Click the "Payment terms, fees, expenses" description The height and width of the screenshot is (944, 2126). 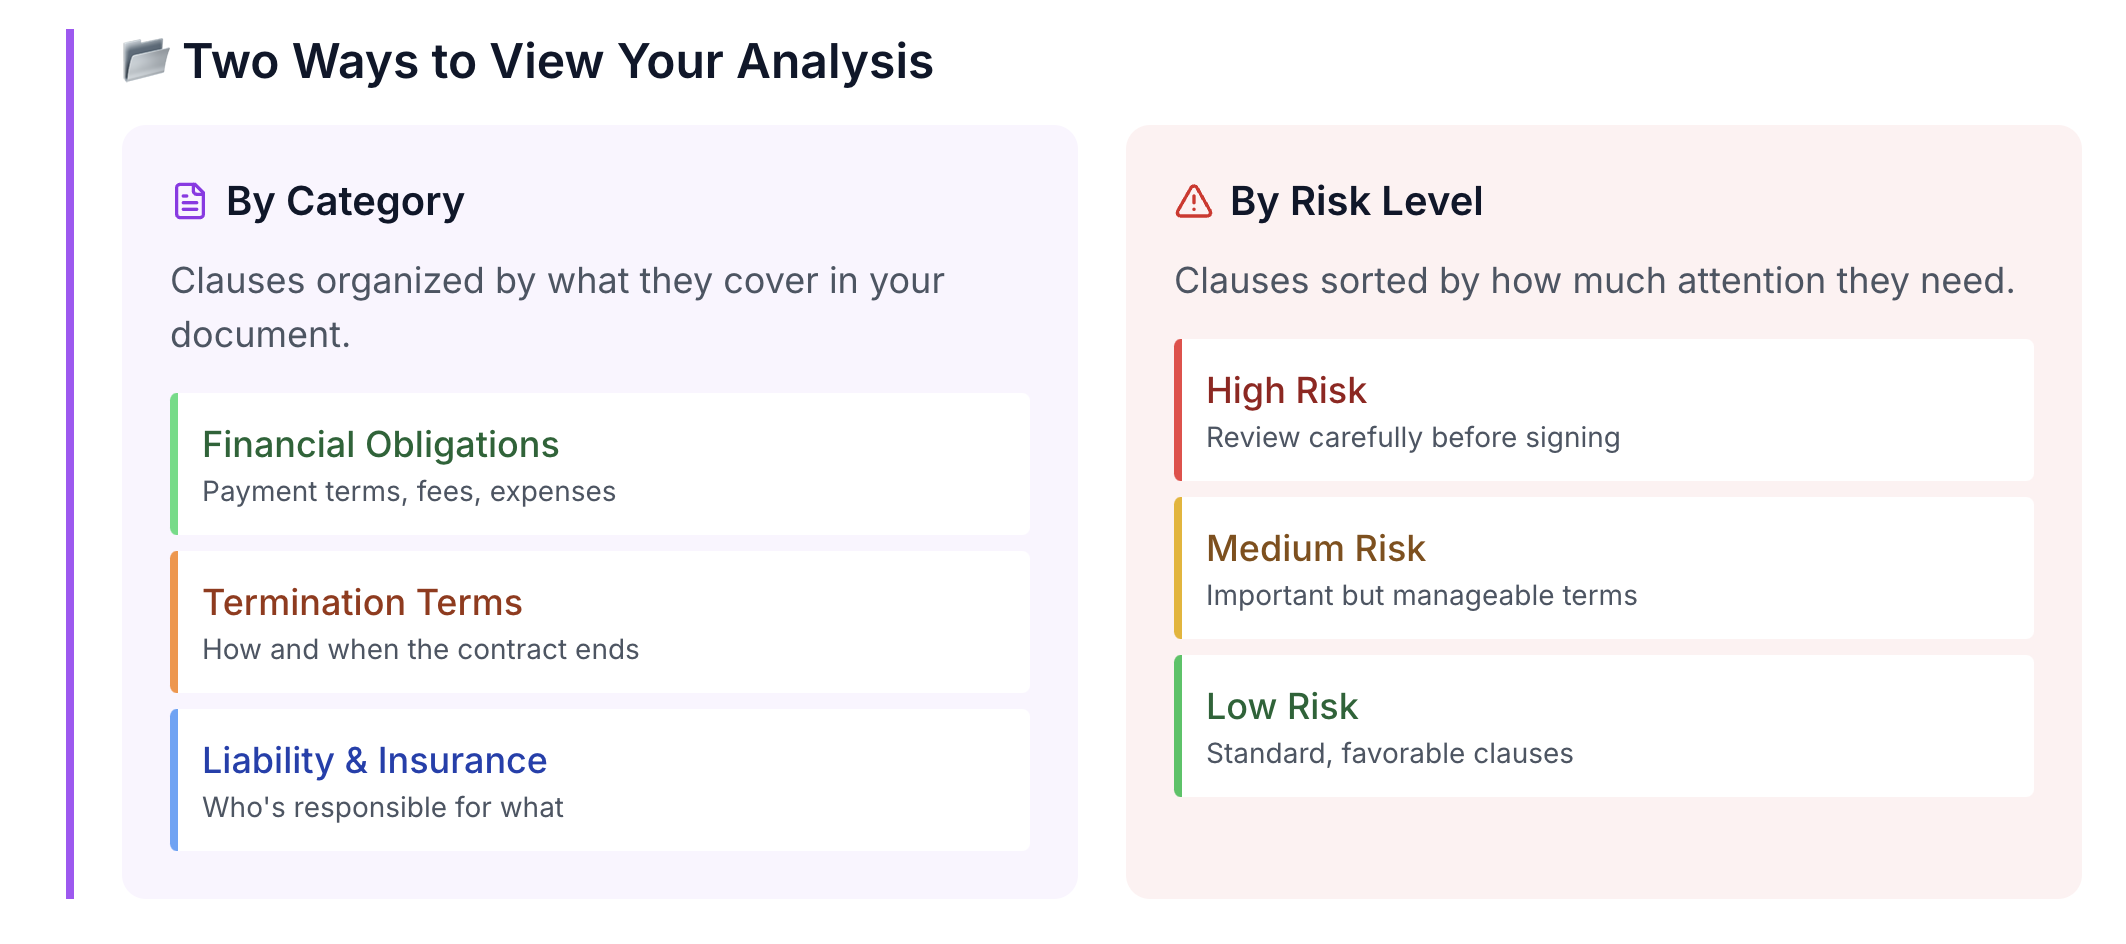(x=409, y=492)
